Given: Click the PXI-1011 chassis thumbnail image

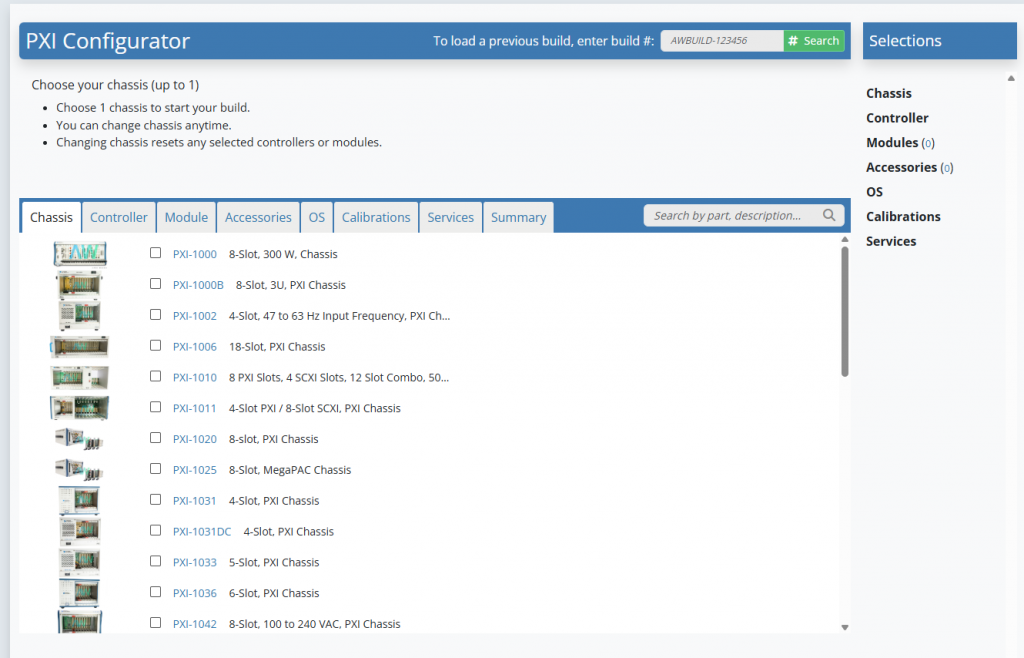Looking at the screenshot, I should (x=80, y=407).
